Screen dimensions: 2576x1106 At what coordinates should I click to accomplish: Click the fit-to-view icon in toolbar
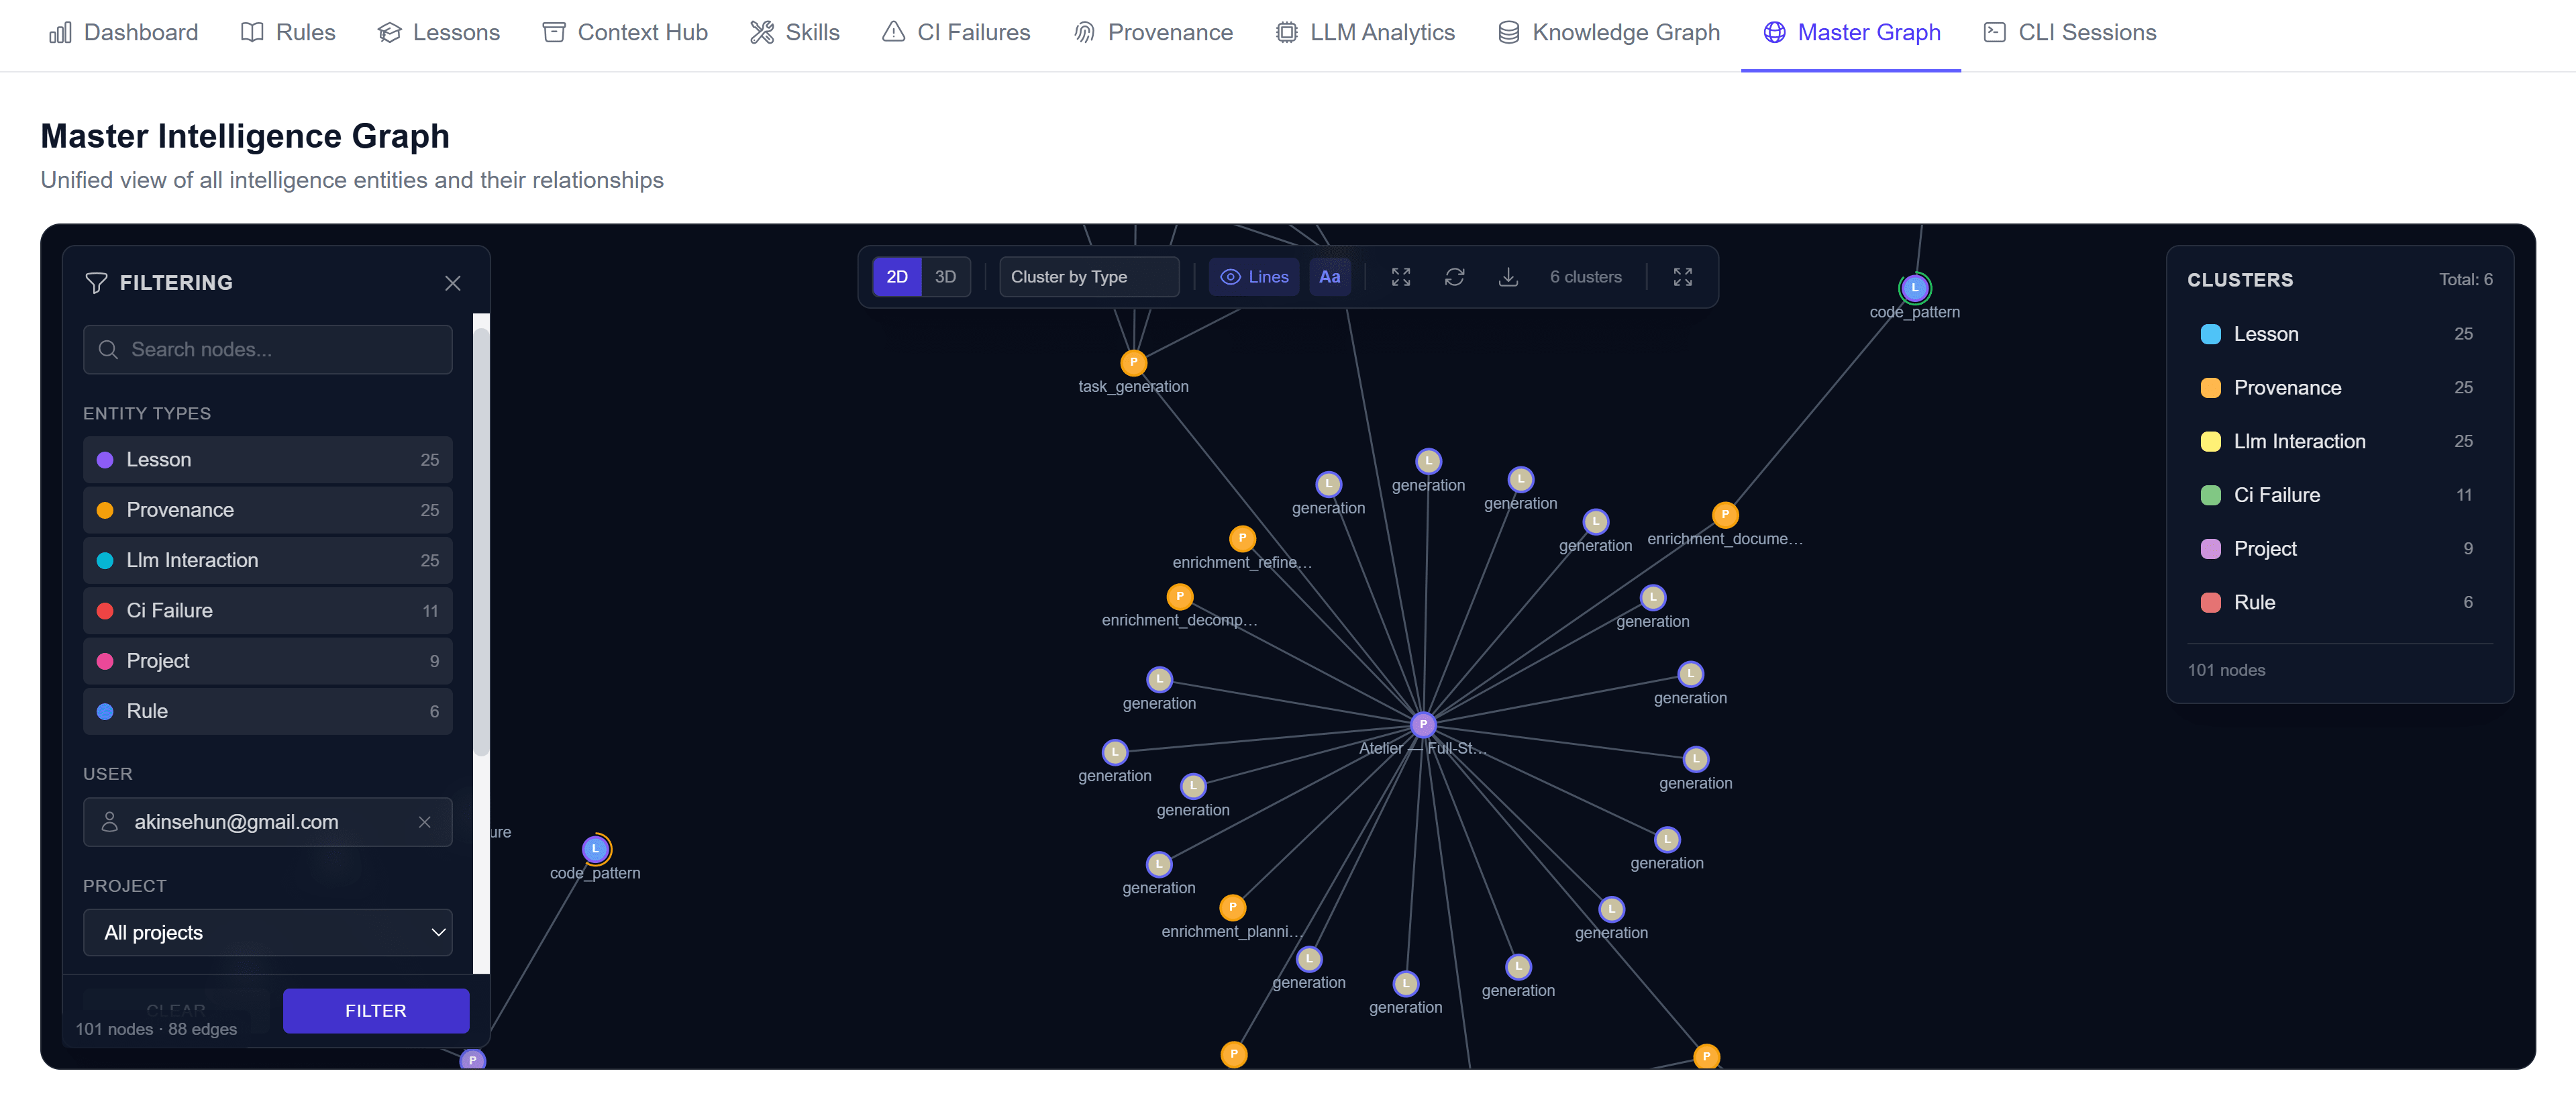tap(1401, 277)
